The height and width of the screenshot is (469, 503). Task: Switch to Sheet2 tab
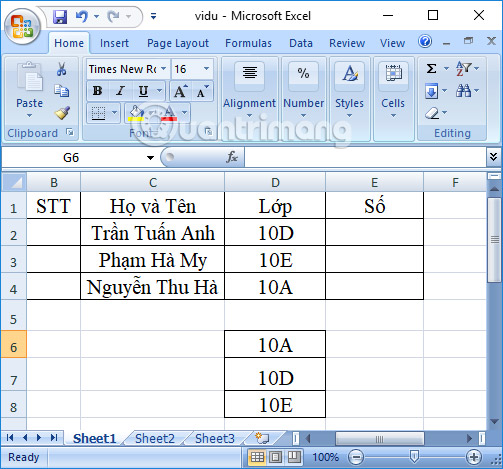155,438
